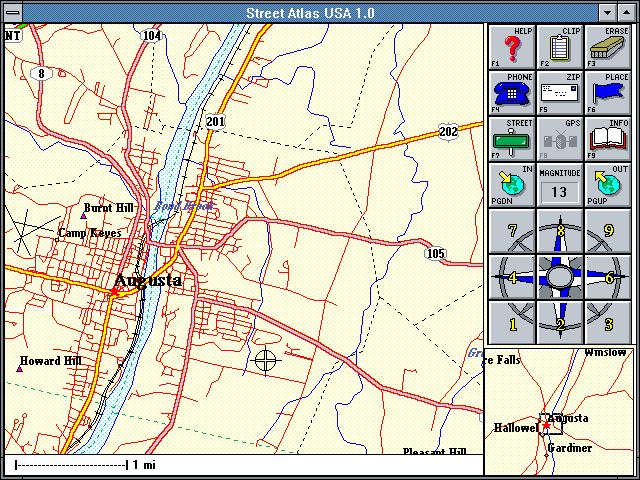
Task: Pan map northwest with compass 7
Action: 511,231
